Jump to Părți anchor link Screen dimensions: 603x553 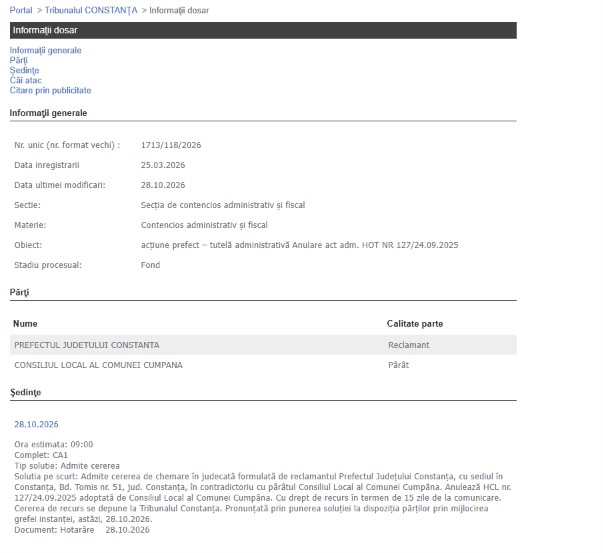18,60
